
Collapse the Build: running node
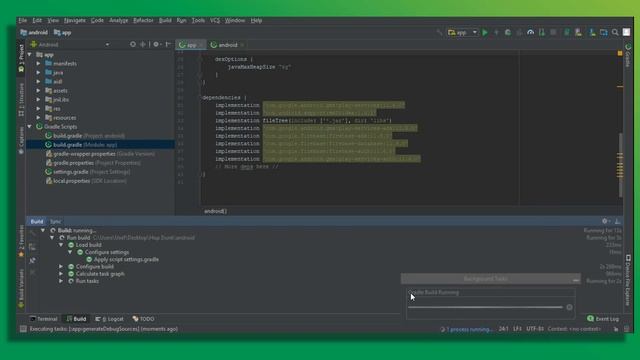tap(43, 230)
